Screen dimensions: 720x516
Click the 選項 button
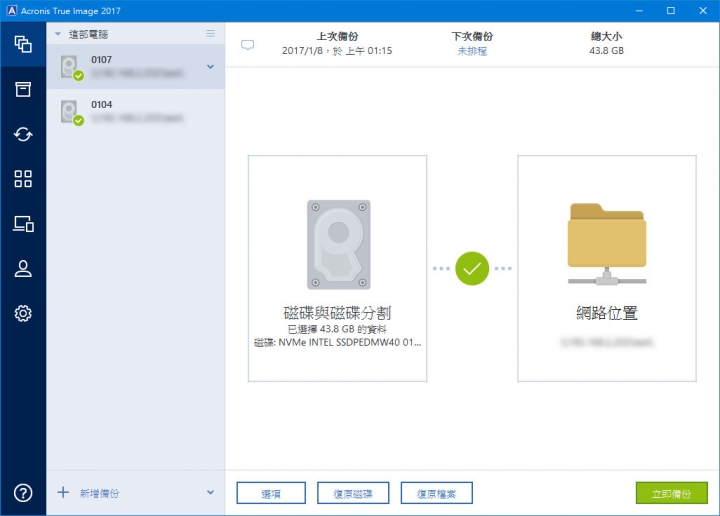pos(271,493)
